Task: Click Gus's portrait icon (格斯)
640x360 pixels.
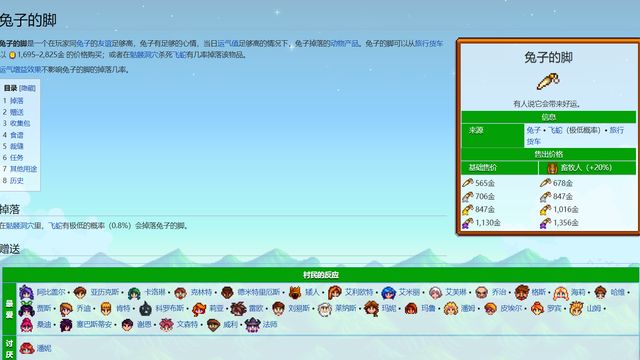Action: click(521, 292)
